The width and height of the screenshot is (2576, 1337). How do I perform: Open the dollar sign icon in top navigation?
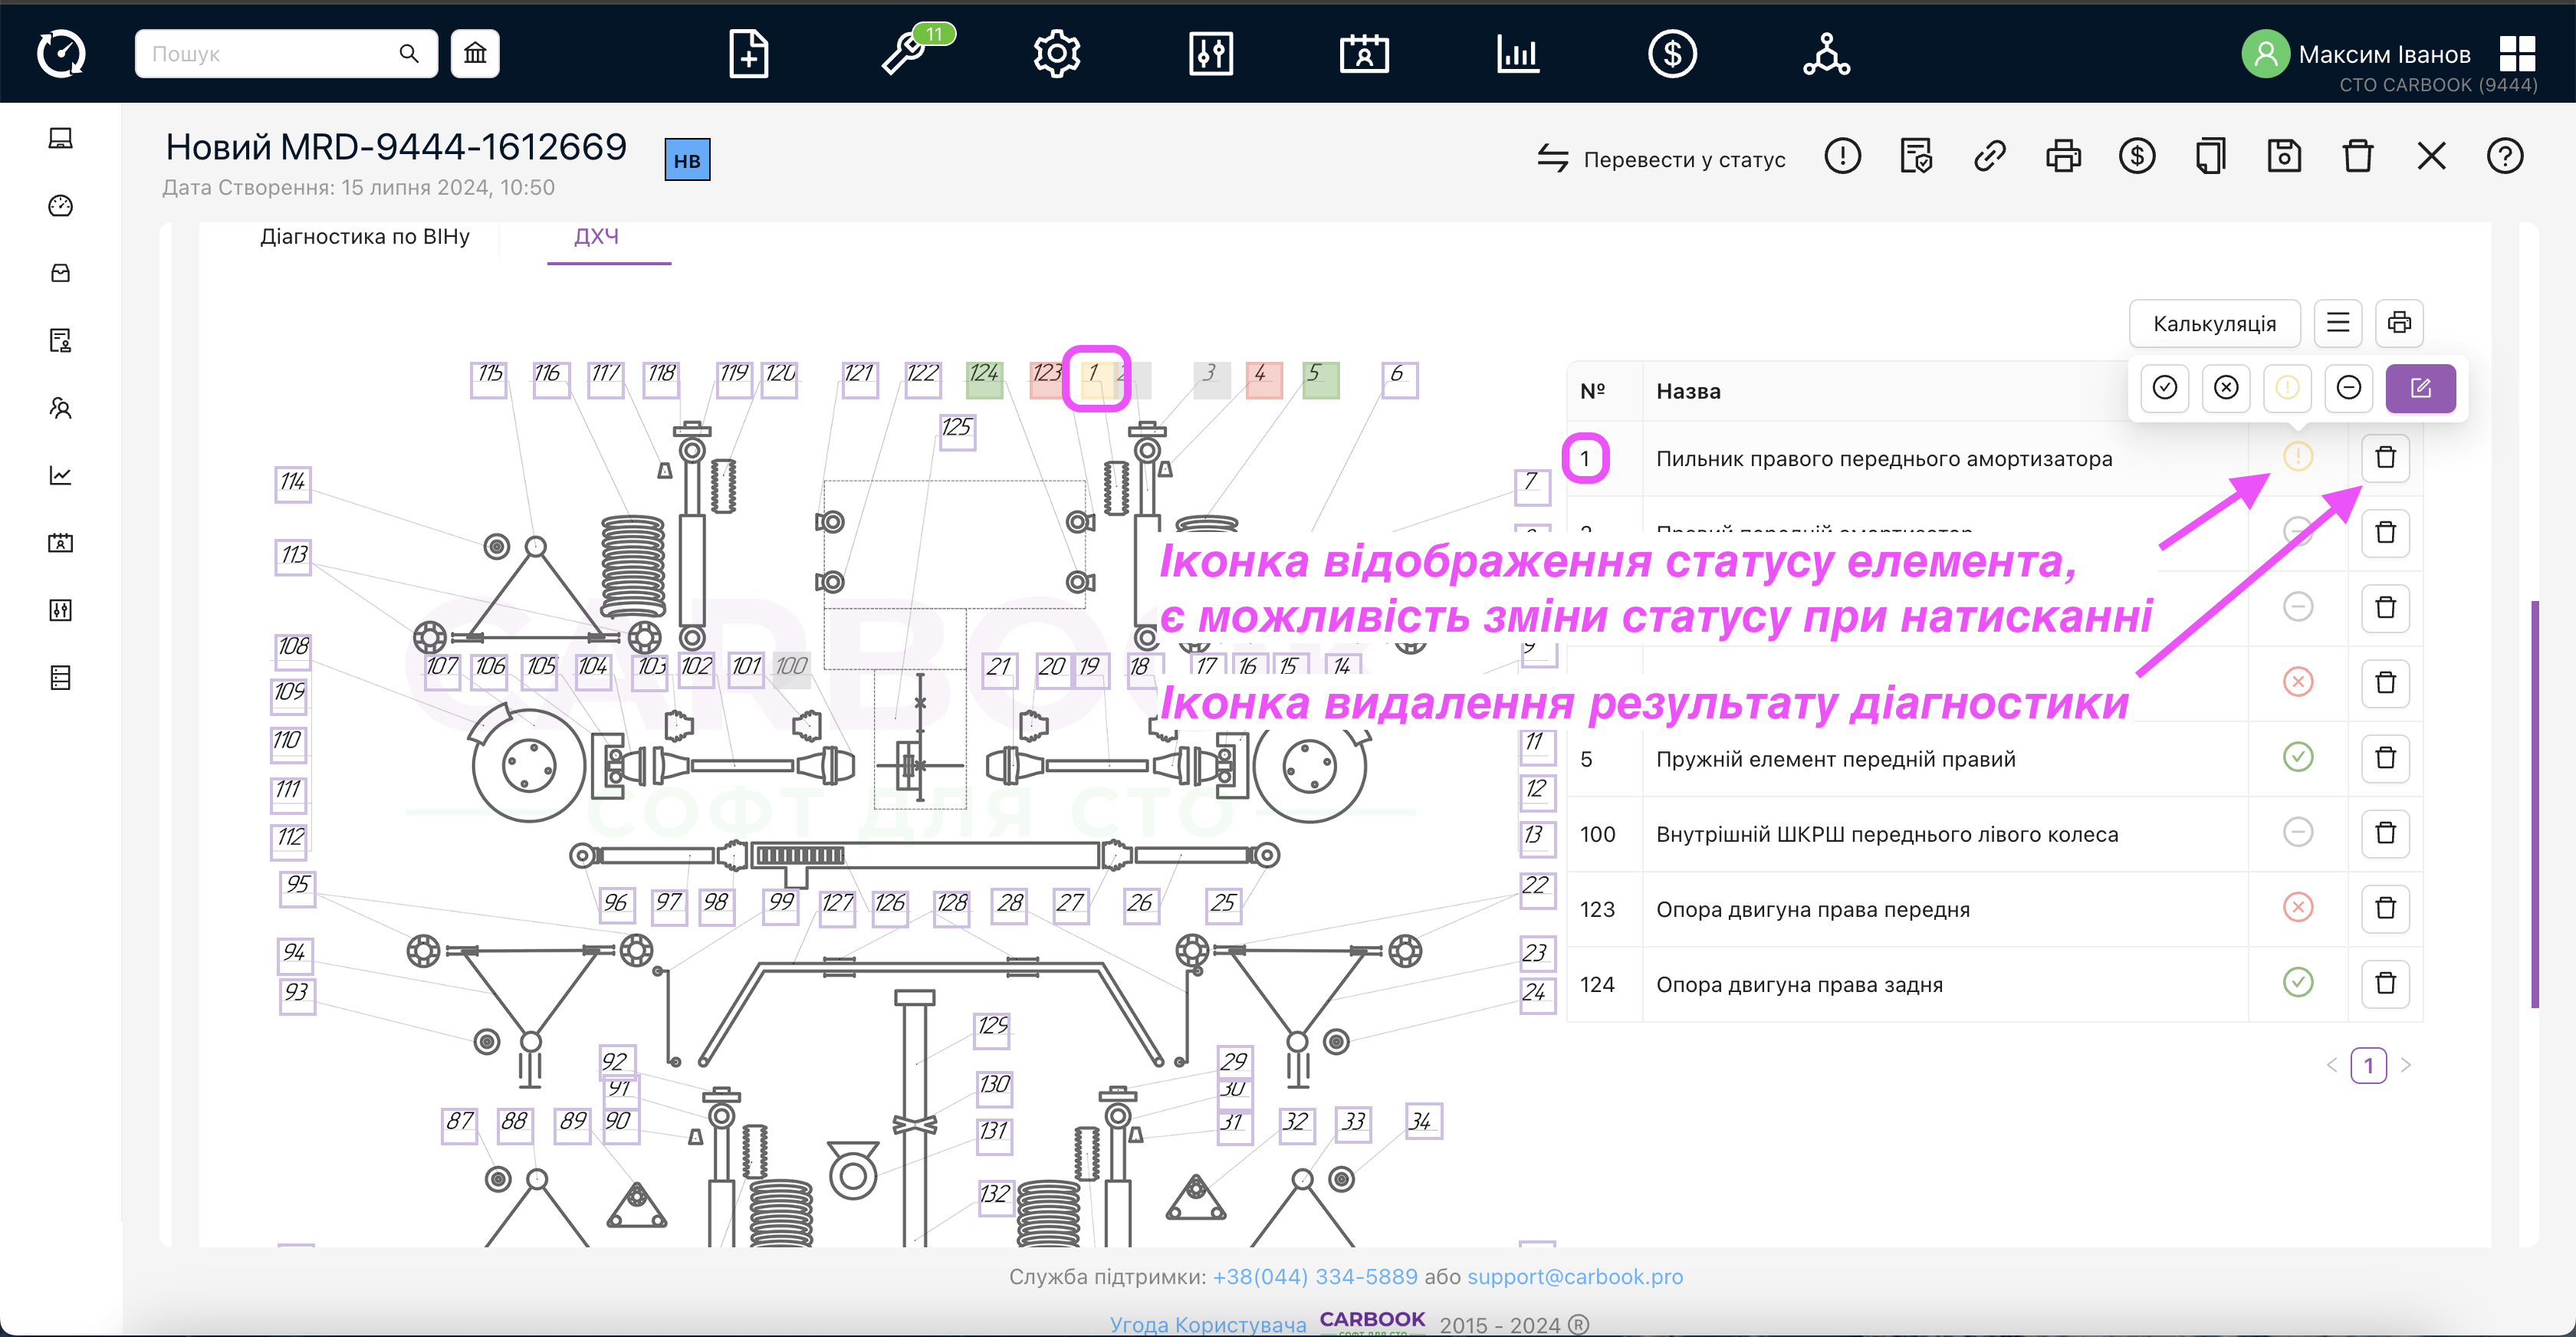tap(1672, 53)
